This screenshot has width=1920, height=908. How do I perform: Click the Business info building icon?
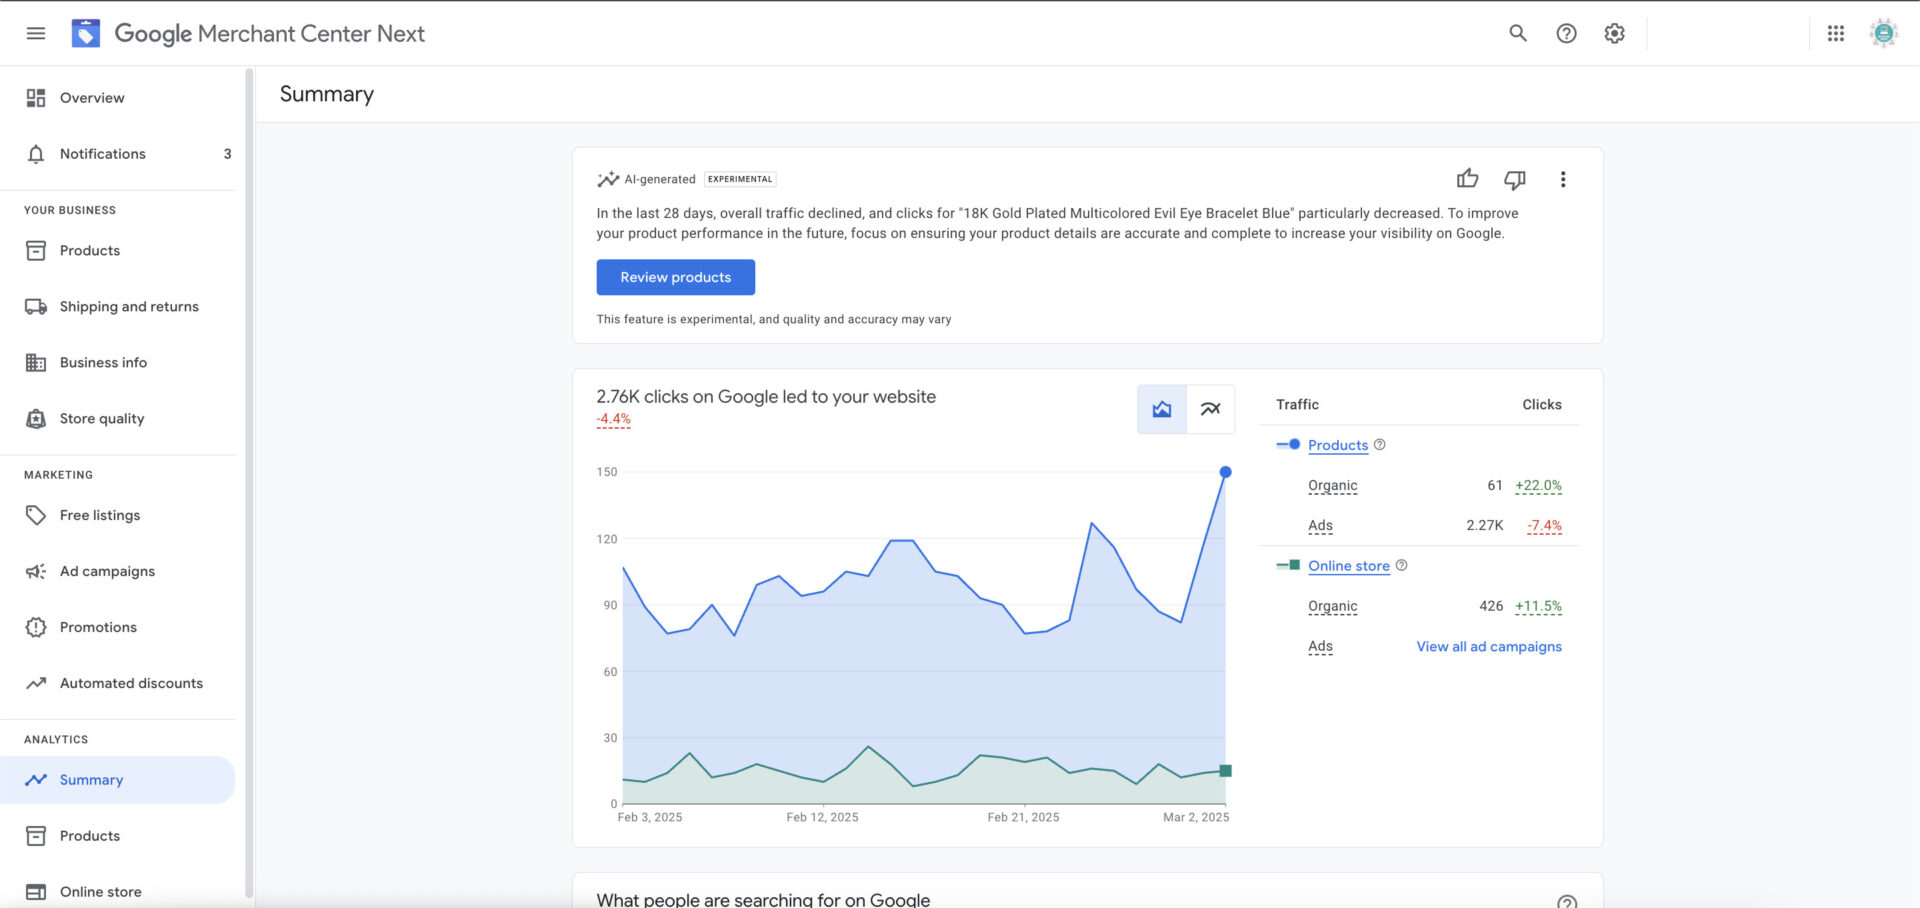tap(36, 362)
